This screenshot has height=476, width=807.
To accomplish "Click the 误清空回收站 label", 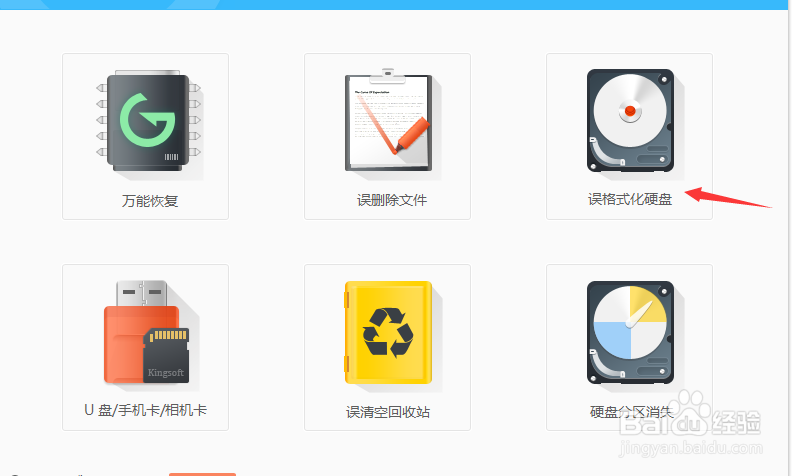I will point(388,412).
